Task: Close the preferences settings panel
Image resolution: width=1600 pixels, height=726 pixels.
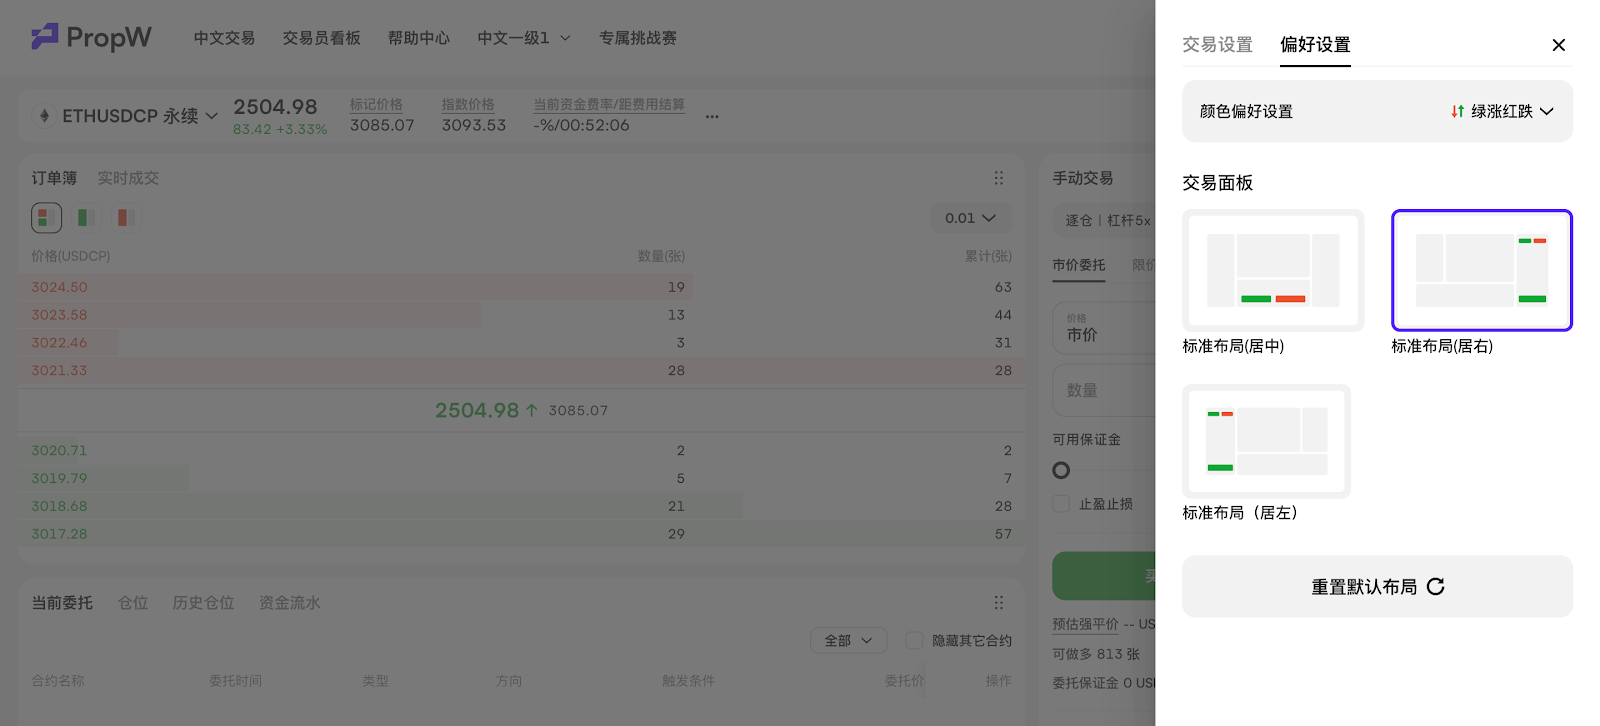Action: tap(1558, 45)
